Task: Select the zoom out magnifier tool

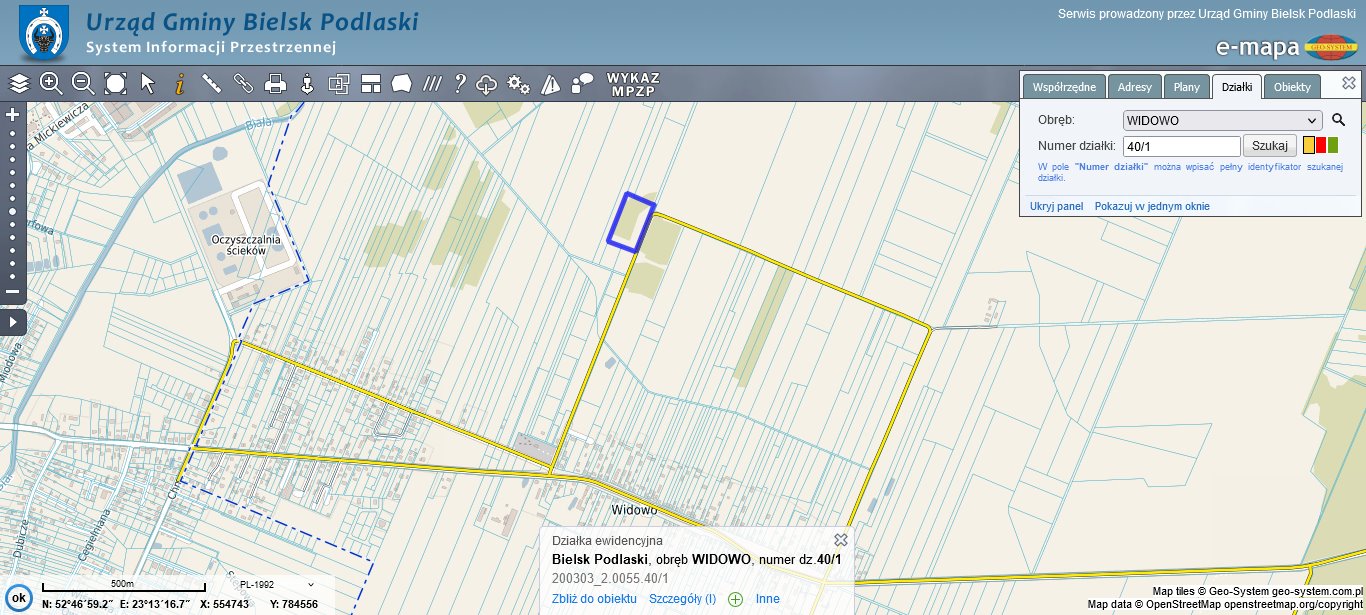Action: pyautogui.click(x=83, y=84)
